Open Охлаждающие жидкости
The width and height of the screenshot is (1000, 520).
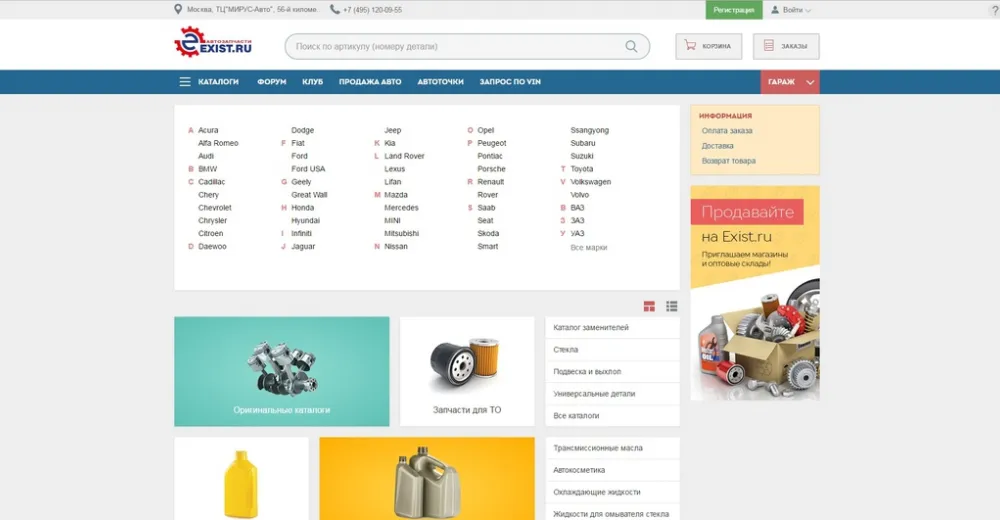612,492
